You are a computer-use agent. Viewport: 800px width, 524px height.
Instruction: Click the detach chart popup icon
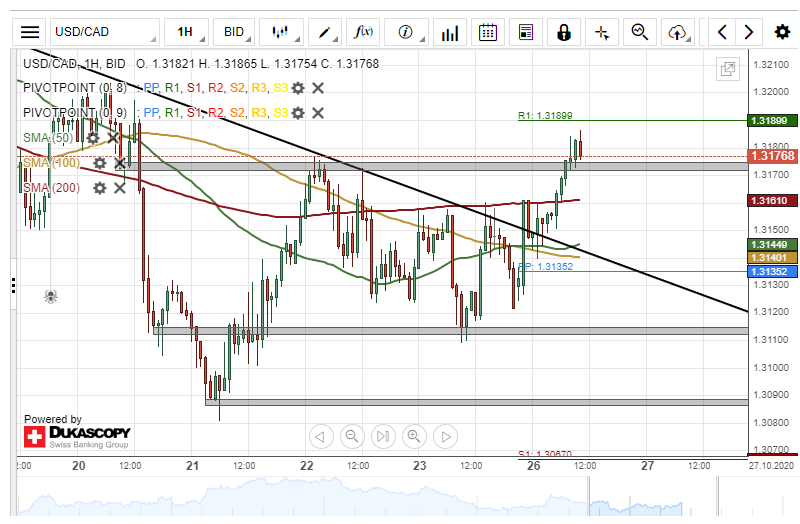click(x=728, y=68)
